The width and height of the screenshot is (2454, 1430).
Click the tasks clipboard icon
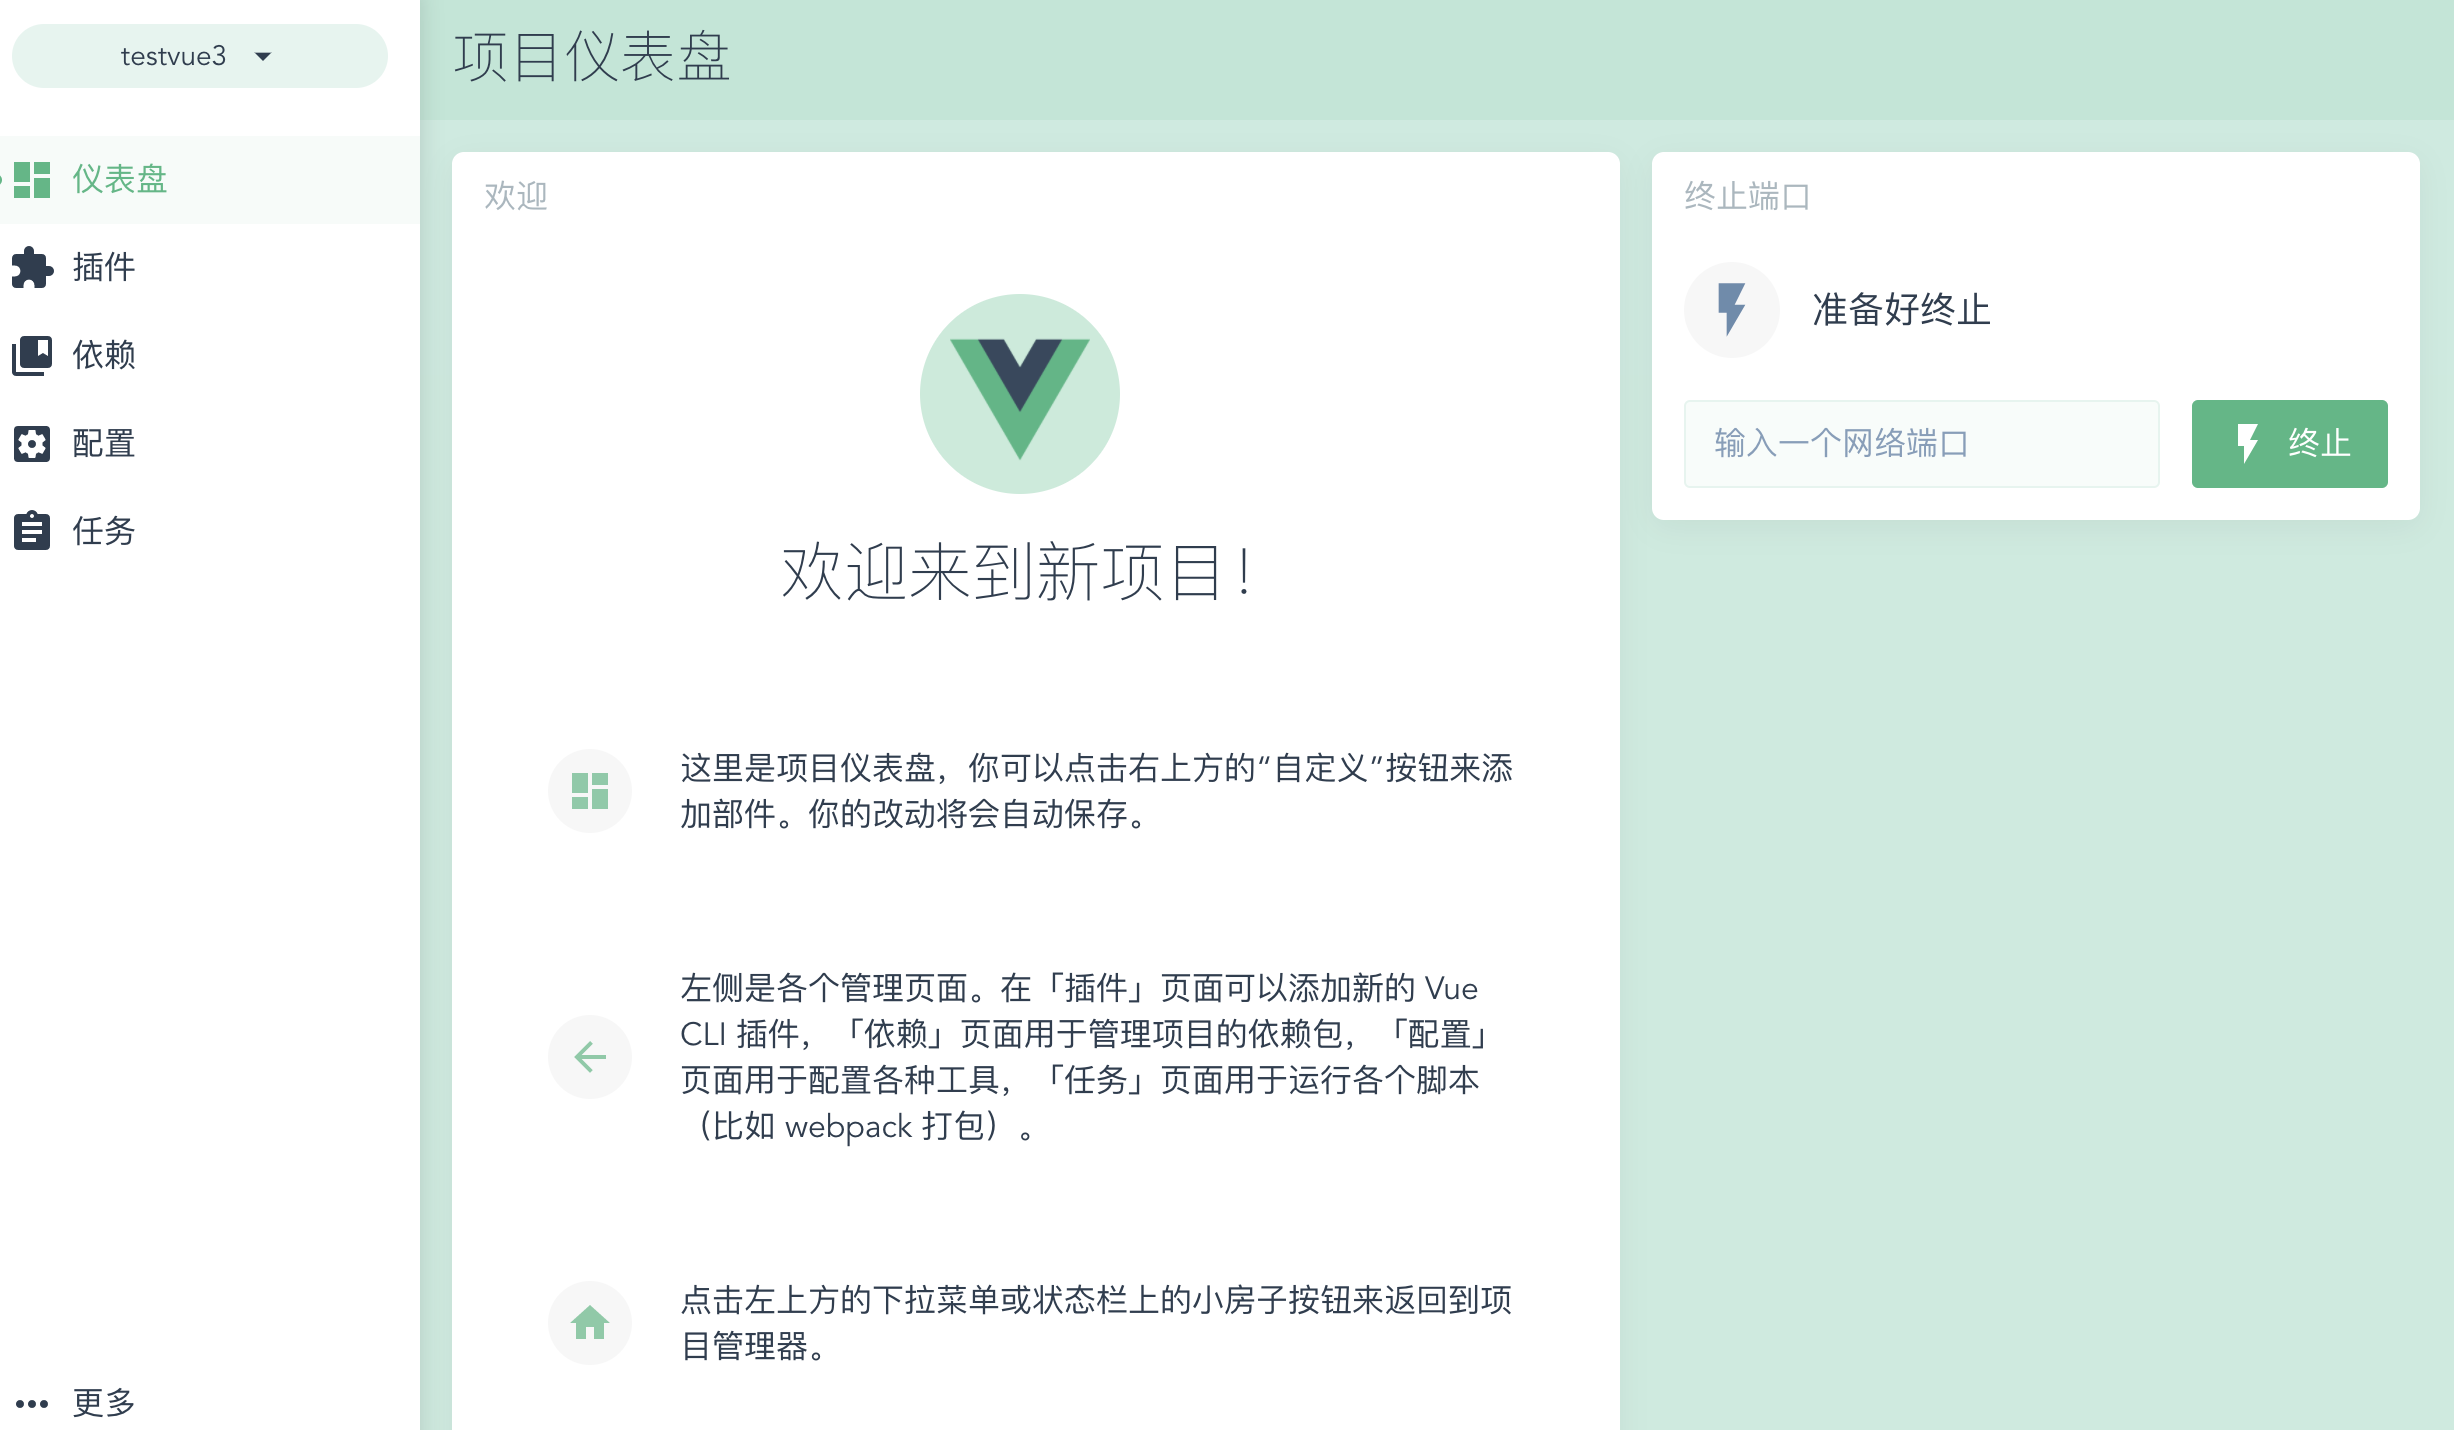[32, 530]
